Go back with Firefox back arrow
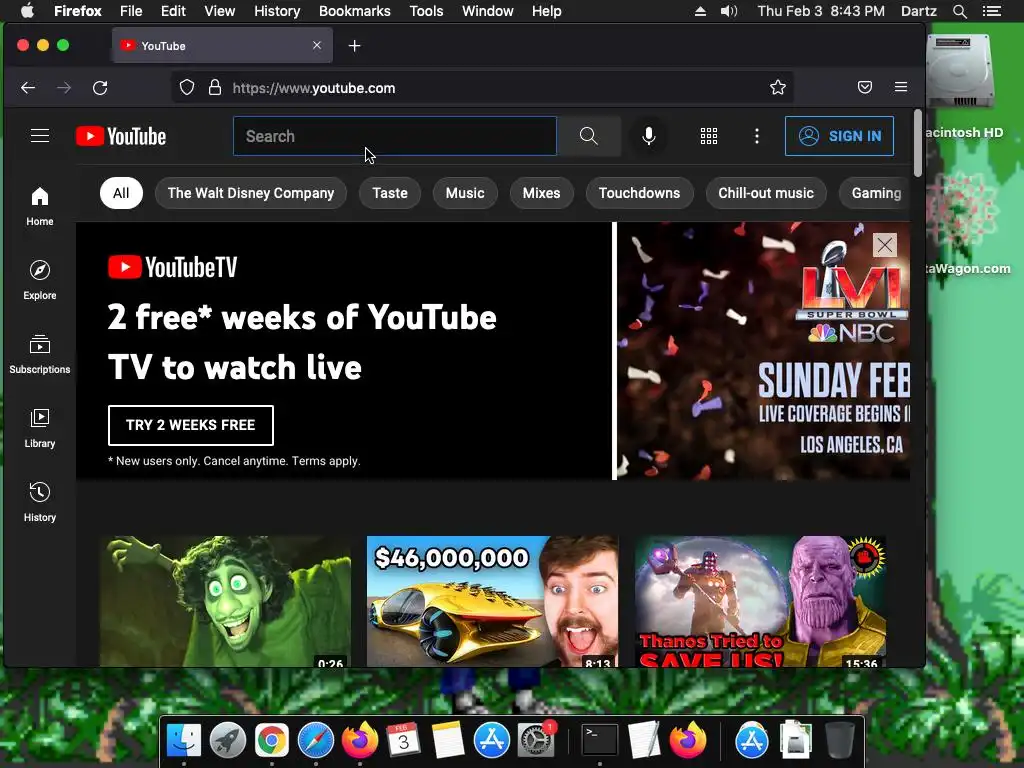The height and width of the screenshot is (768, 1024). pyautogui.click(x=27, y=88)
